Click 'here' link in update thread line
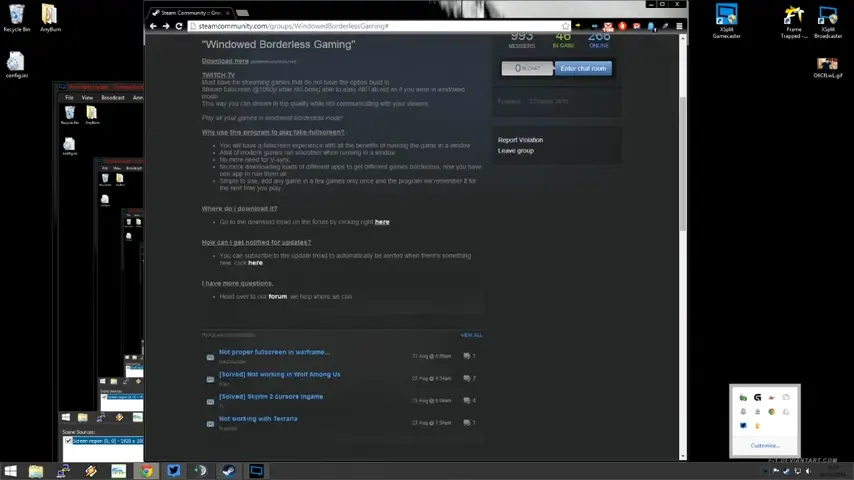The image size is (854, 480). [255, 263]
